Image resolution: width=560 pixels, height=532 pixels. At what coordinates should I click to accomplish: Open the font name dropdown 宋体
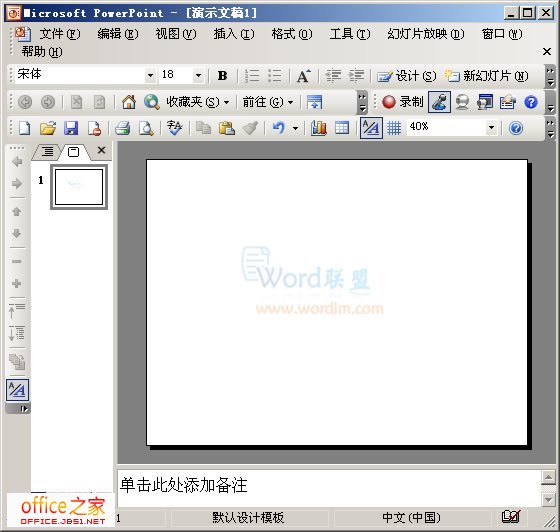[150, 75]
